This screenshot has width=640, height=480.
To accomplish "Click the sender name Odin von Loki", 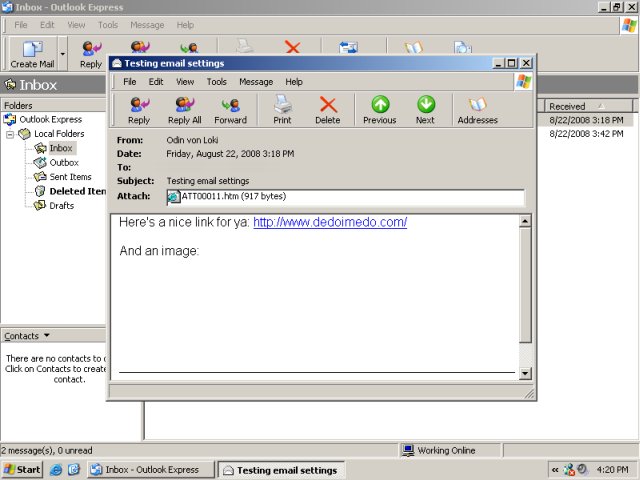I will click(x=192, y=140).
